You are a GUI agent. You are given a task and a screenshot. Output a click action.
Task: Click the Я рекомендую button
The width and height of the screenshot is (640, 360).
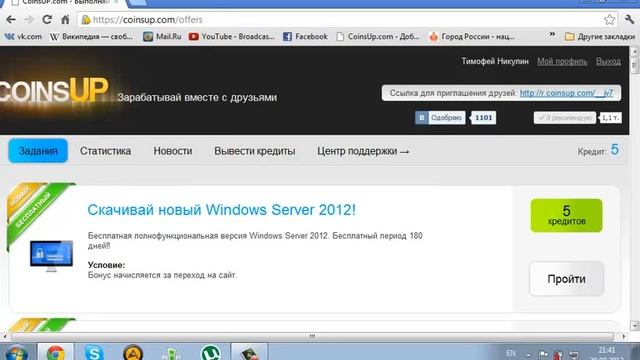pyautogui.click(x=565, y=118)
